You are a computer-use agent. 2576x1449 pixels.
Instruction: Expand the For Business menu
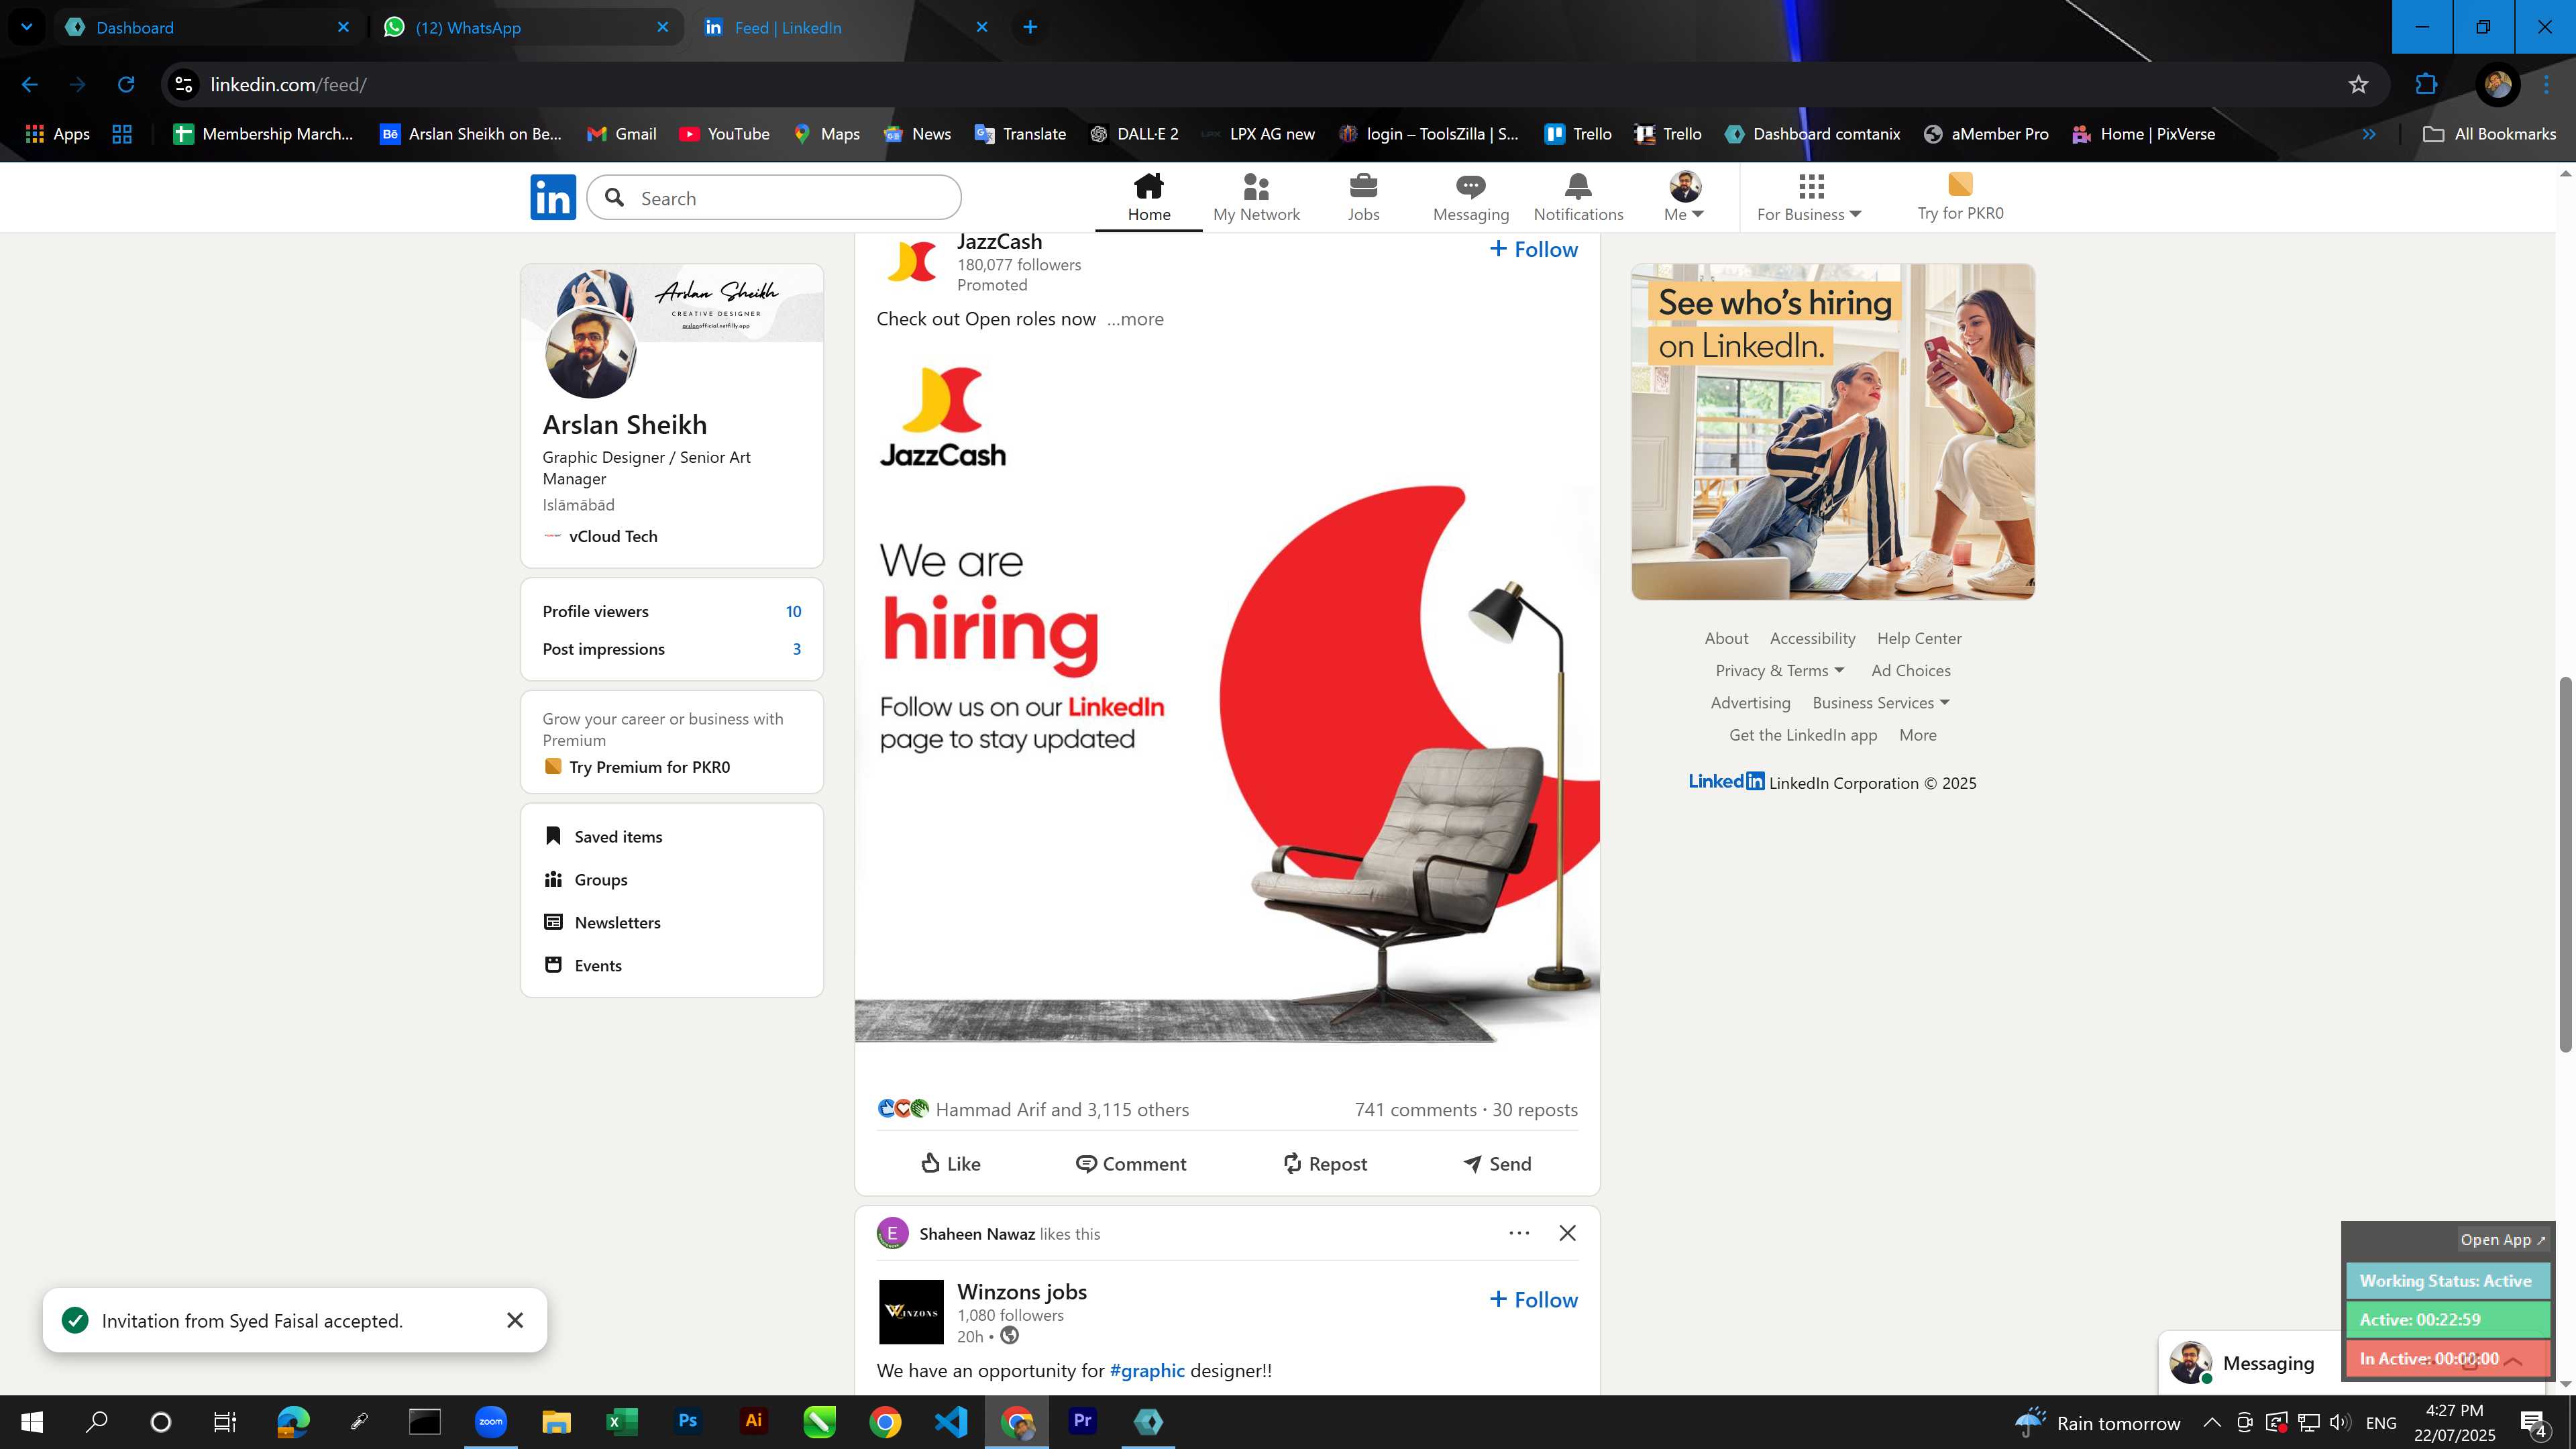1809,197
